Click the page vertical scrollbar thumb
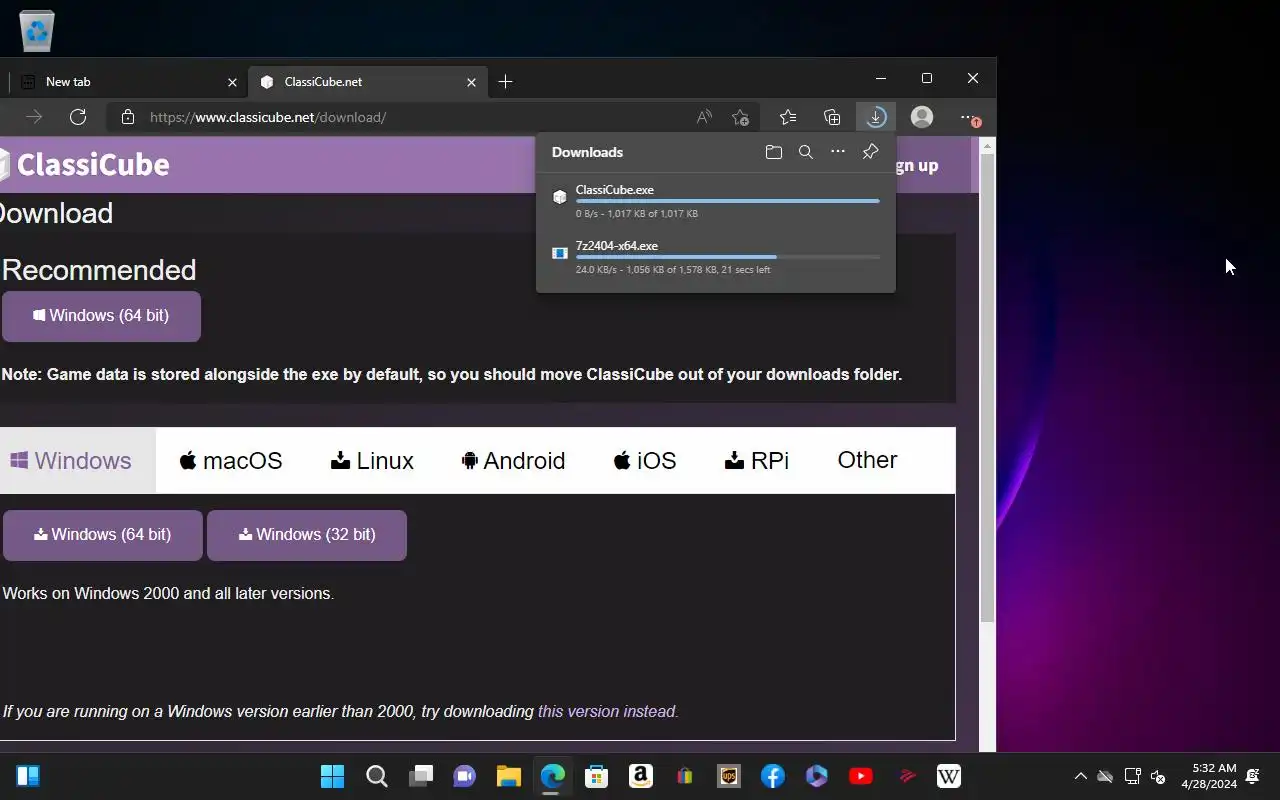Image resolution: width=1280 pixels, height=800 pixels. click(987, 390)
